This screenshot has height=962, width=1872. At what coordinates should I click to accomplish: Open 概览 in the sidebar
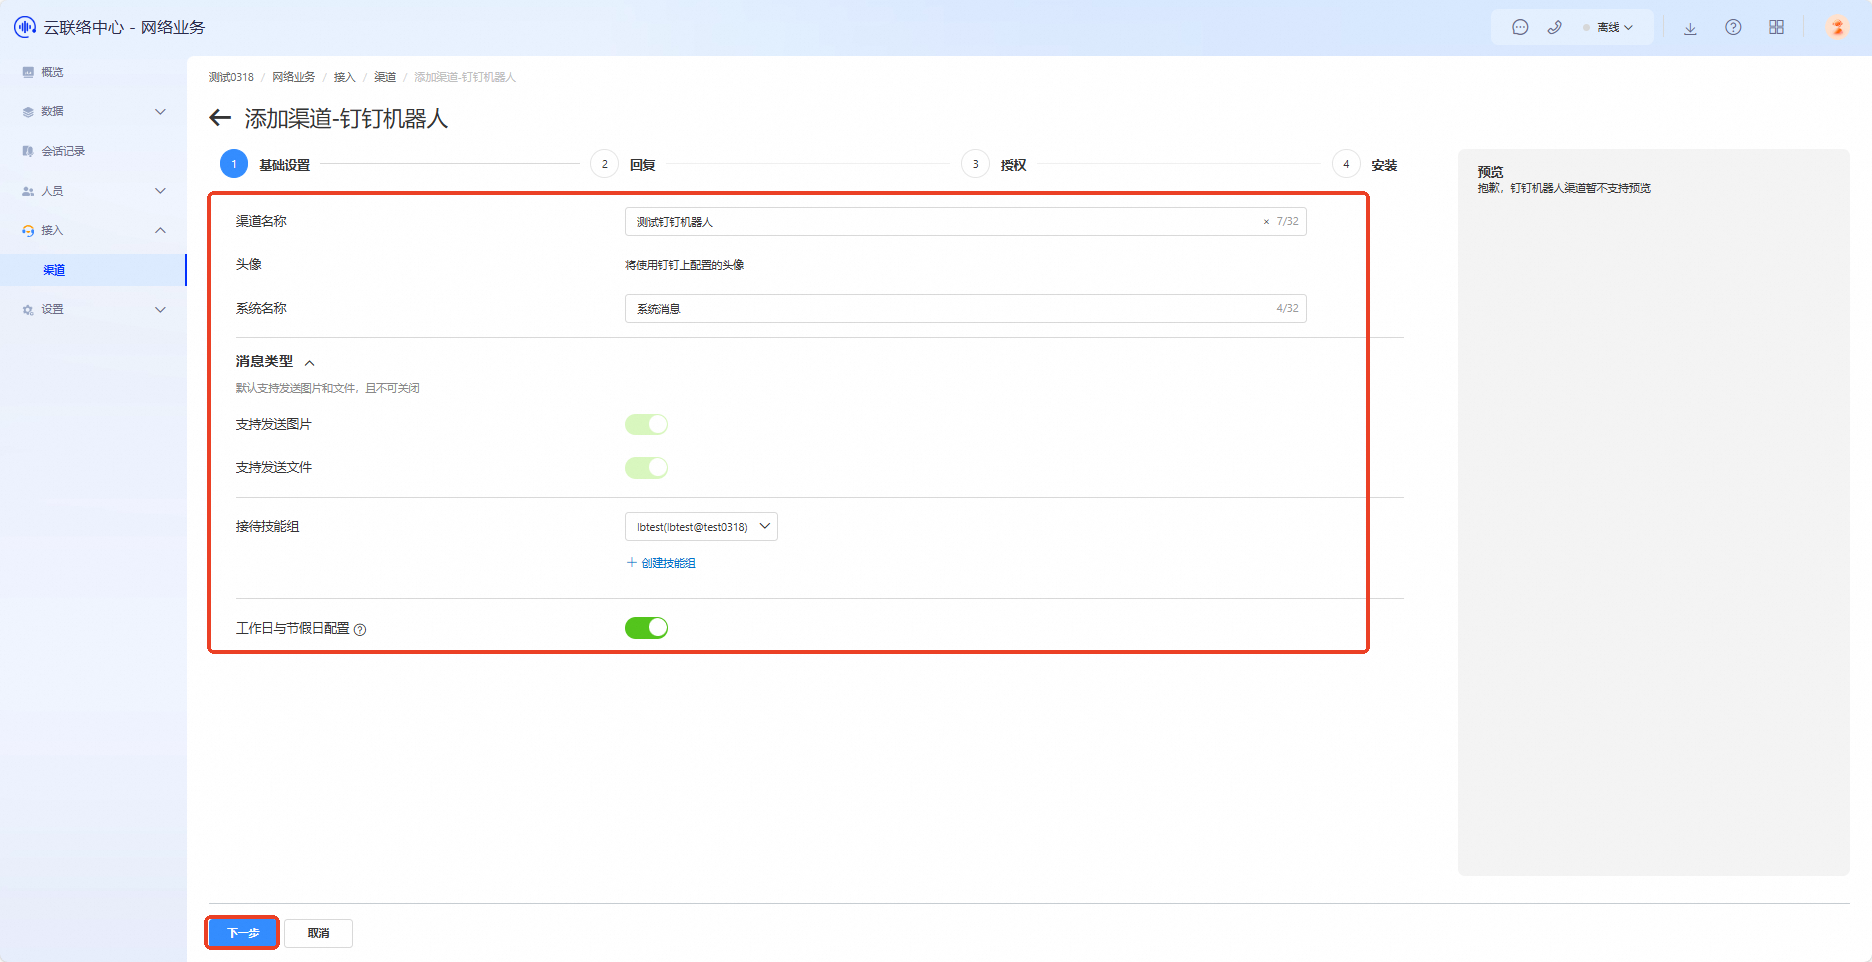[52, 72]
